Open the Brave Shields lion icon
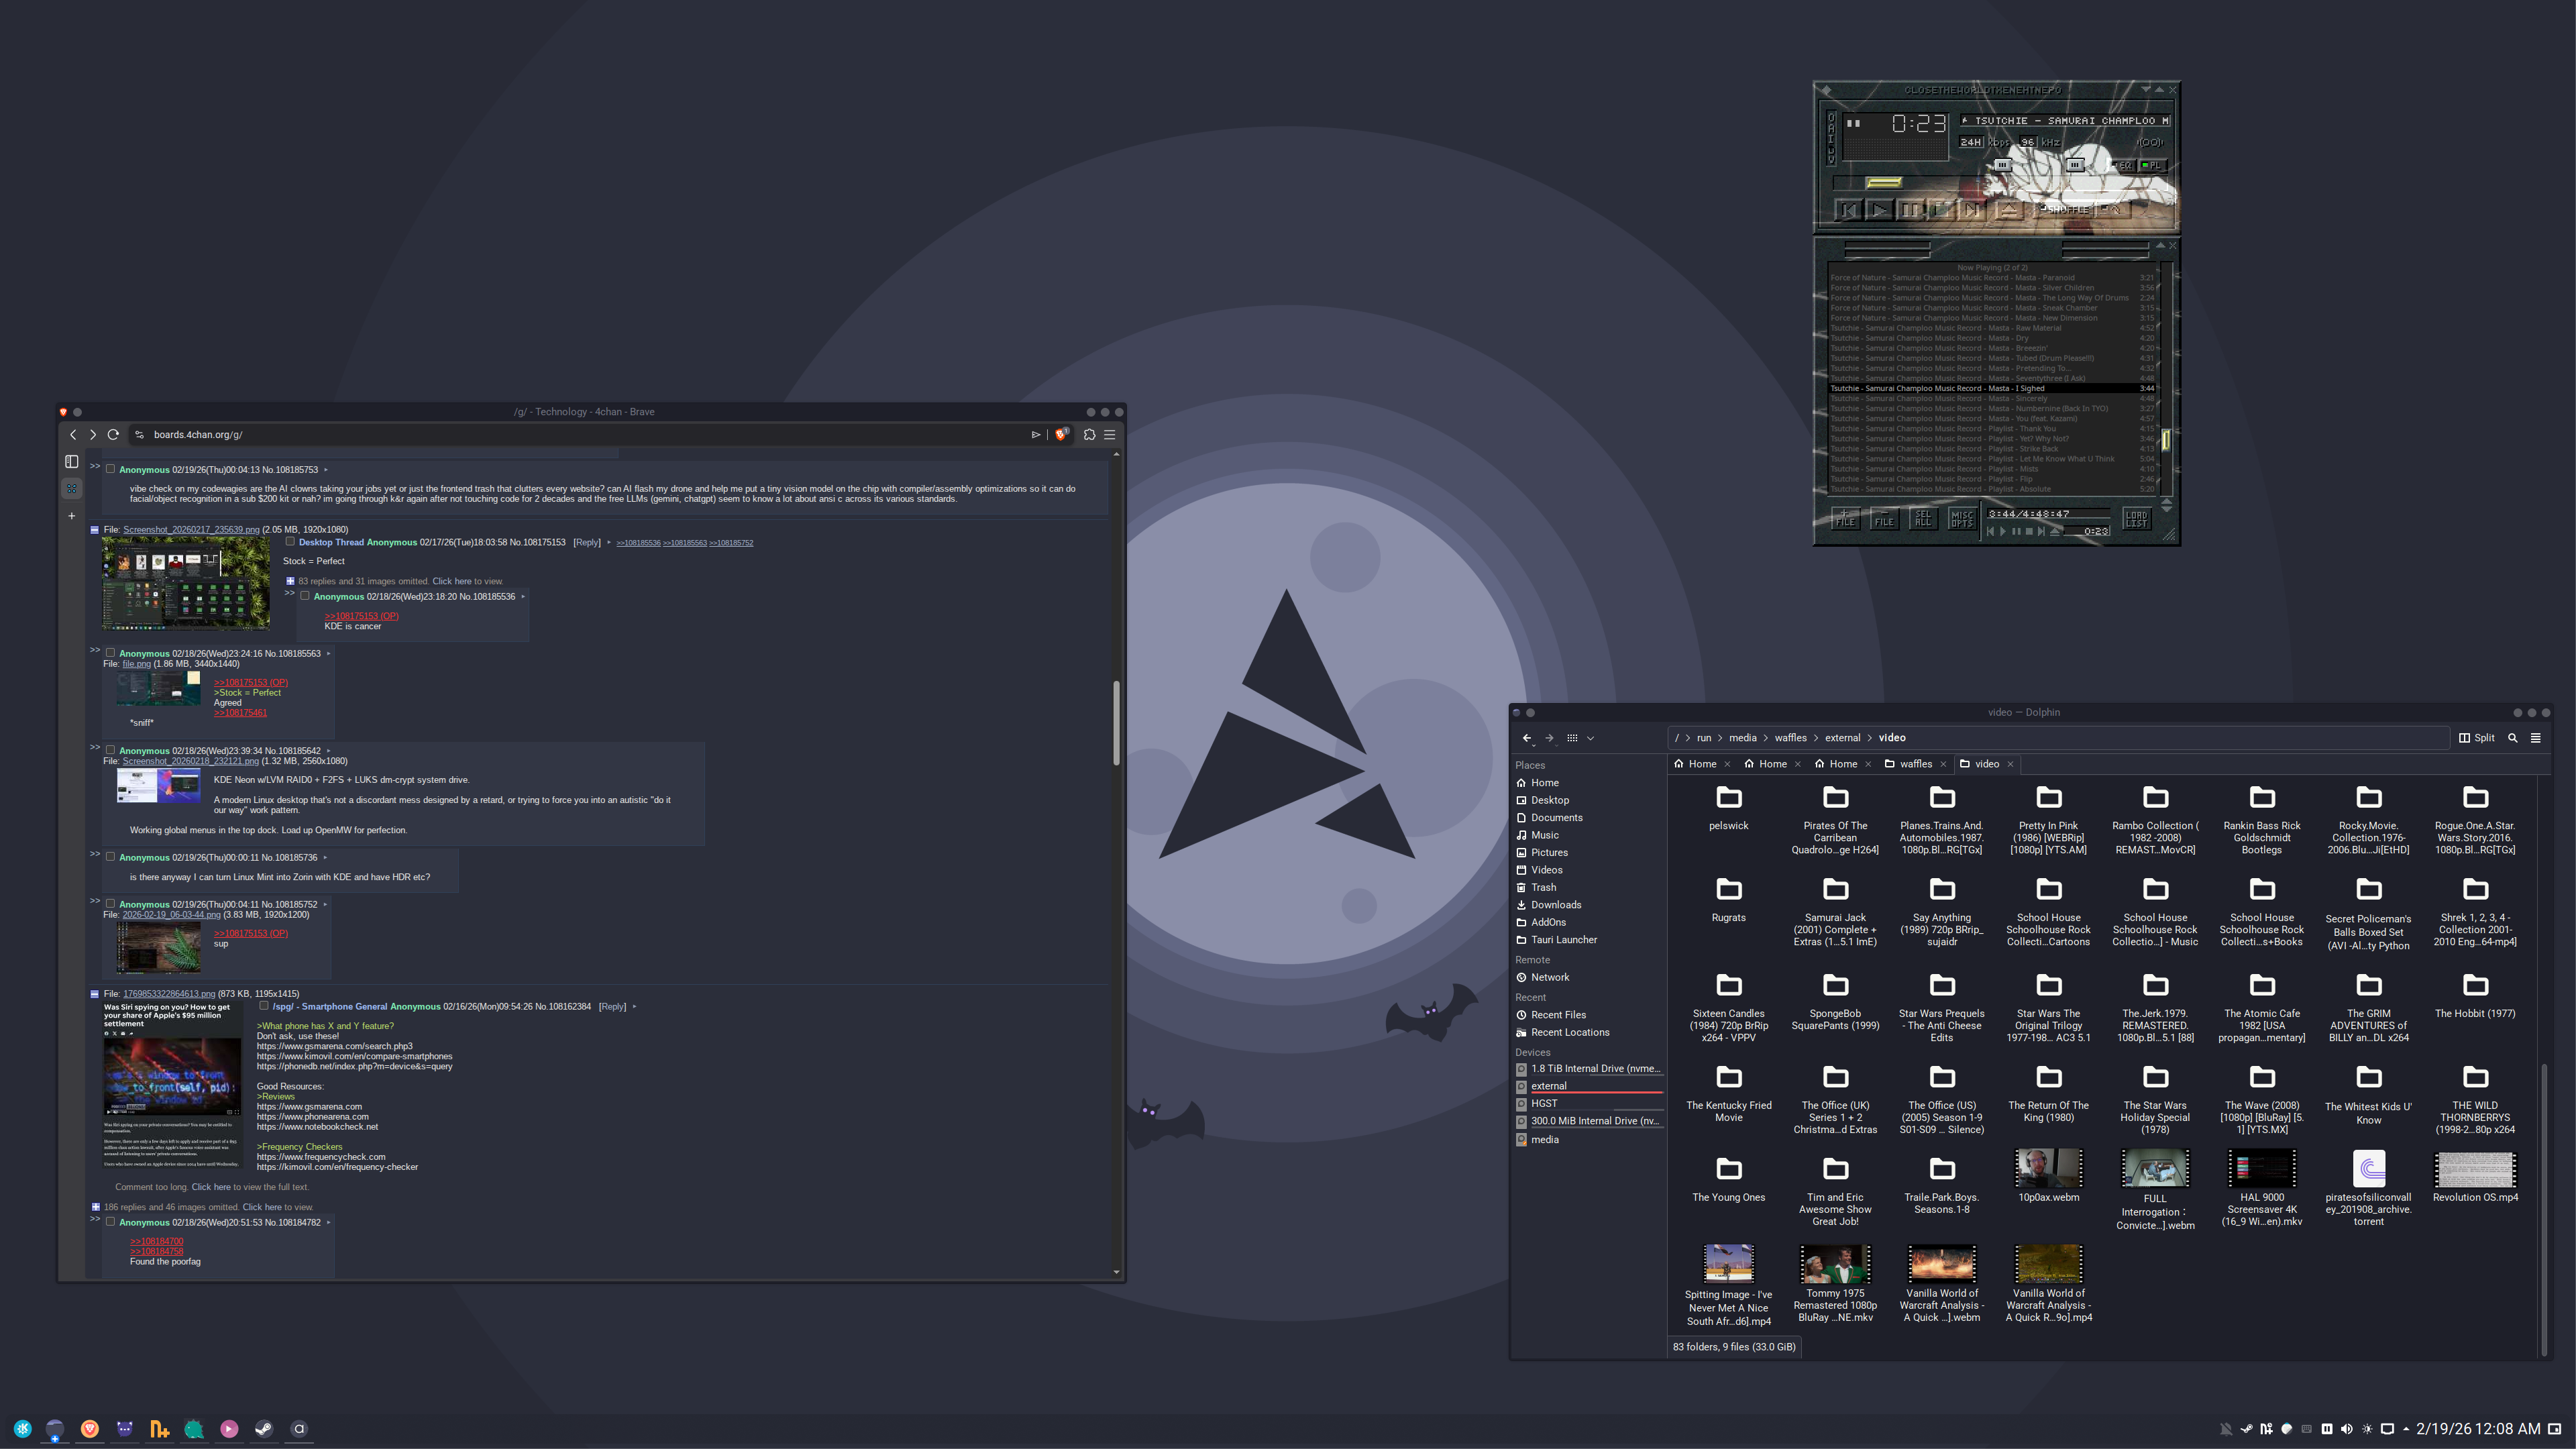The image size is (2576, 1449). click(1061, 434)
